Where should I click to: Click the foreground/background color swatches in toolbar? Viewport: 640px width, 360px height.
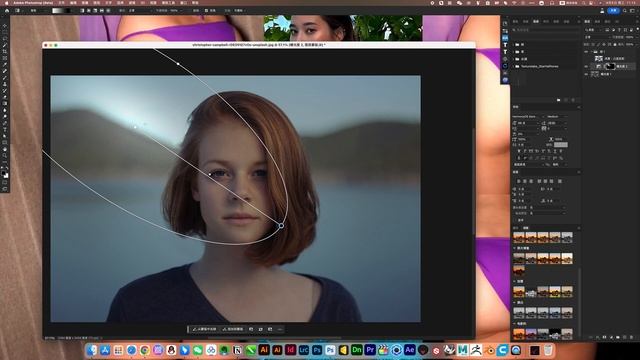5,174
